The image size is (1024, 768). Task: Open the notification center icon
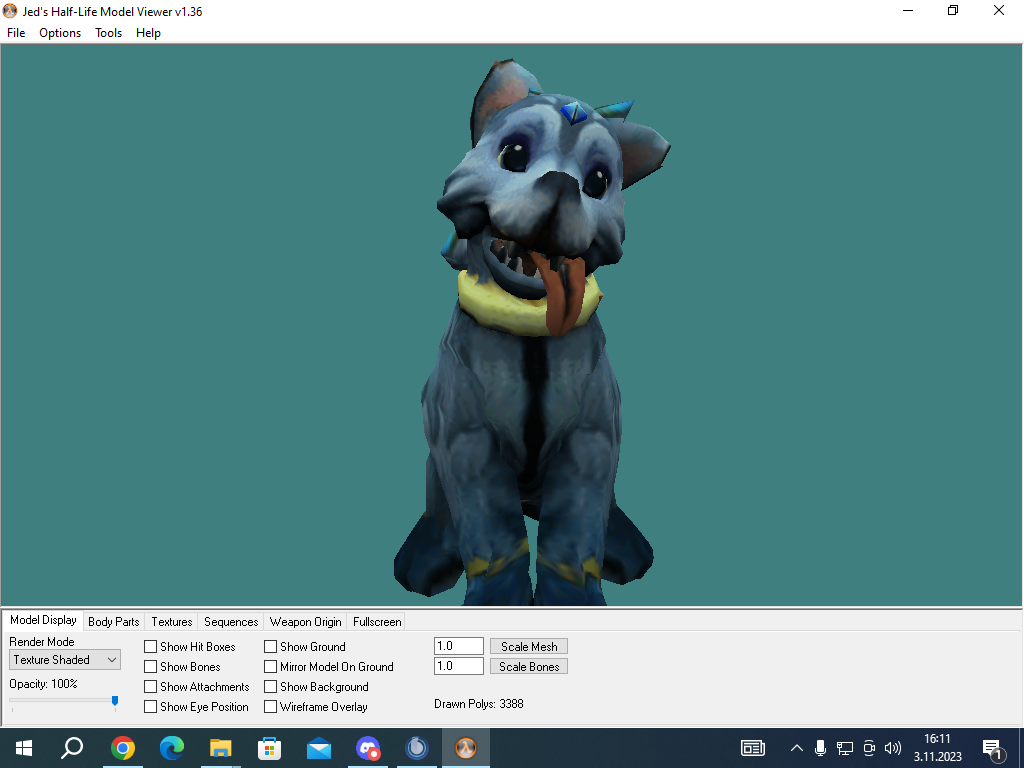993,749
